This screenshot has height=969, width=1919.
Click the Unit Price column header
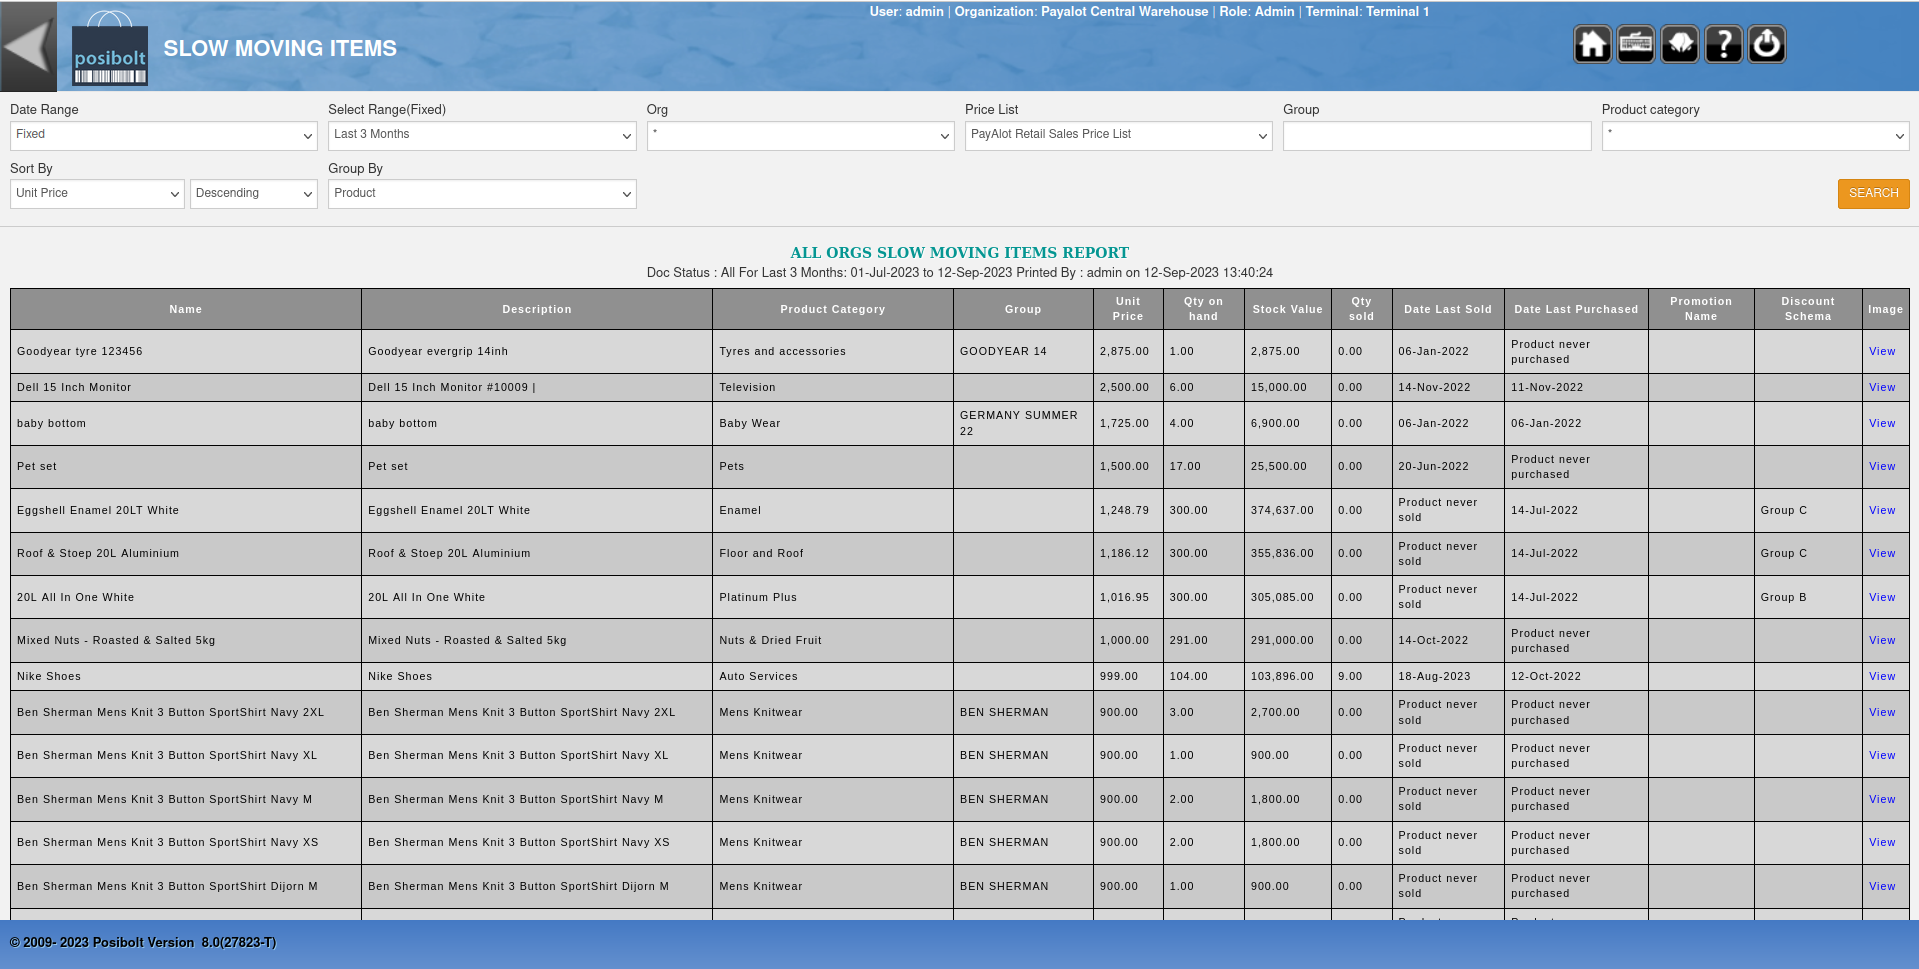point(1128,309)
